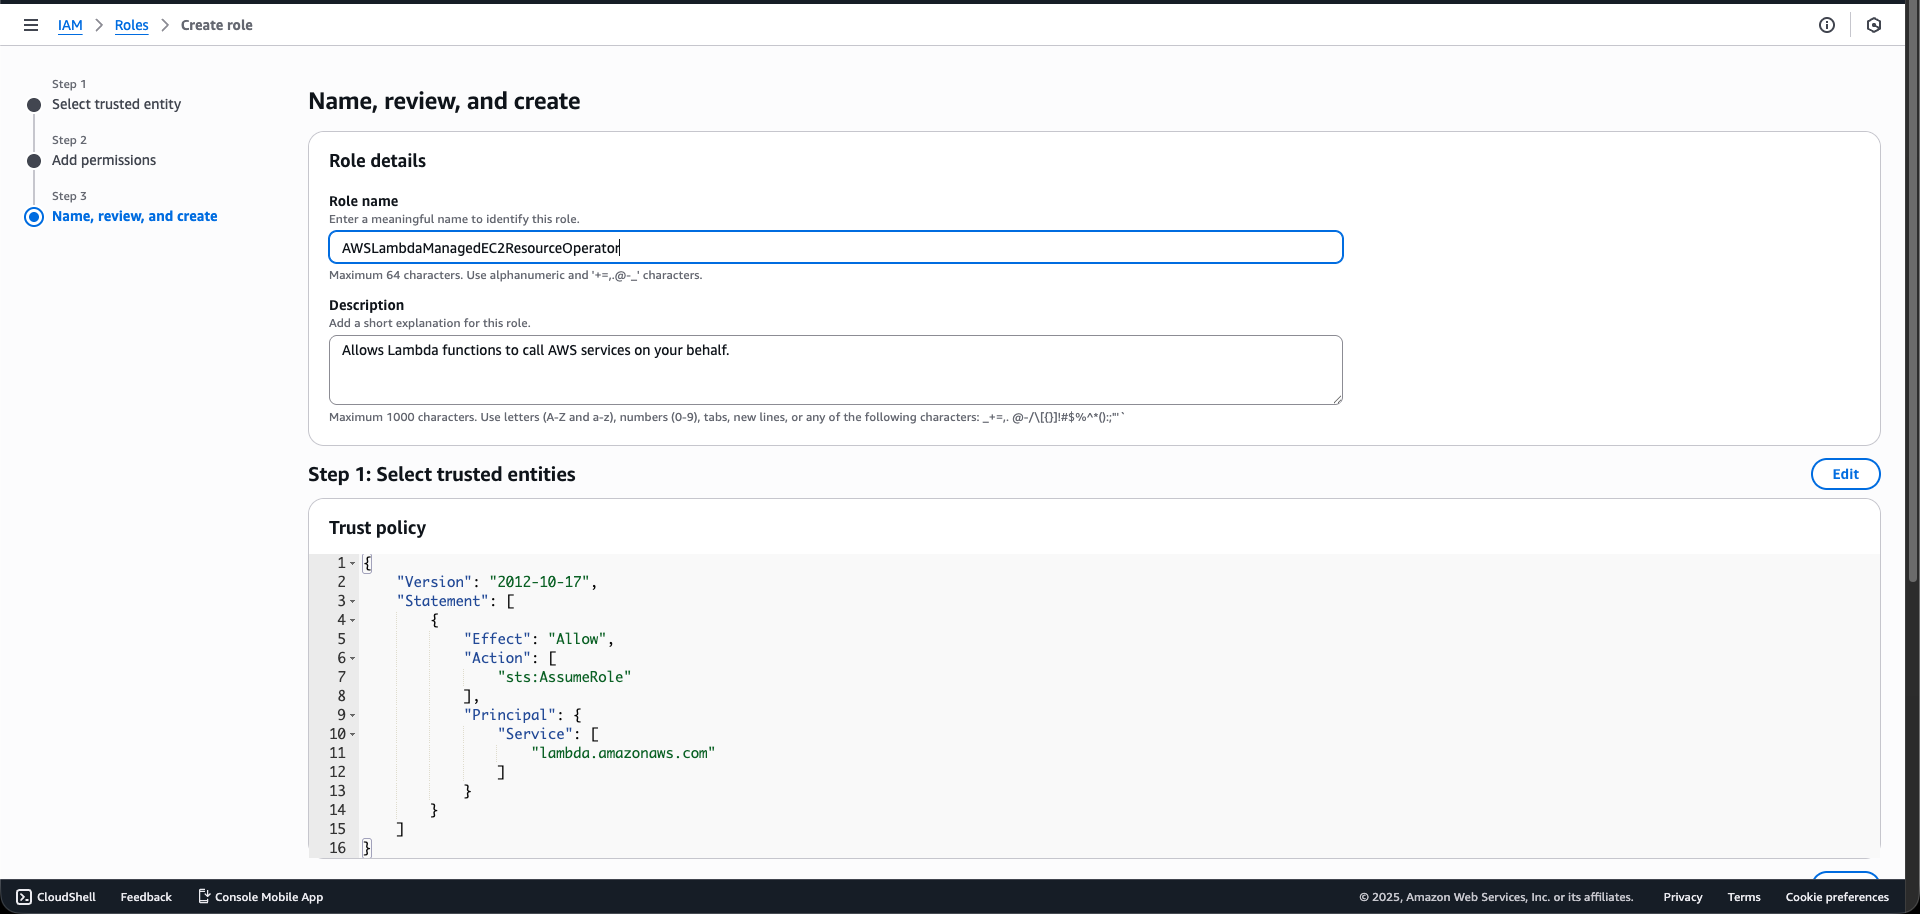
Task: Focus the Role name input field
Action: [x=836, y=247]
